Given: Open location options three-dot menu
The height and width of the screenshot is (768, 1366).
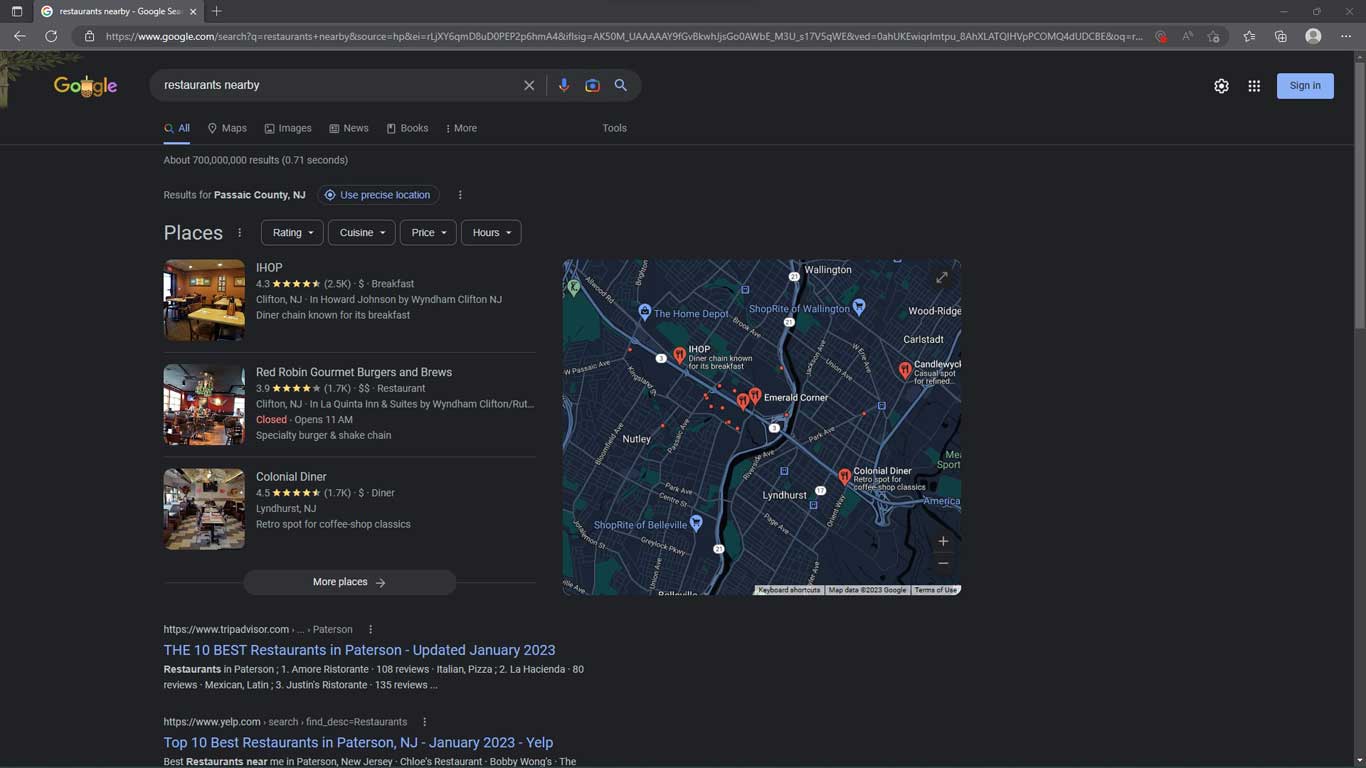Looking at the screenshot, I should (x=460, y=195).
